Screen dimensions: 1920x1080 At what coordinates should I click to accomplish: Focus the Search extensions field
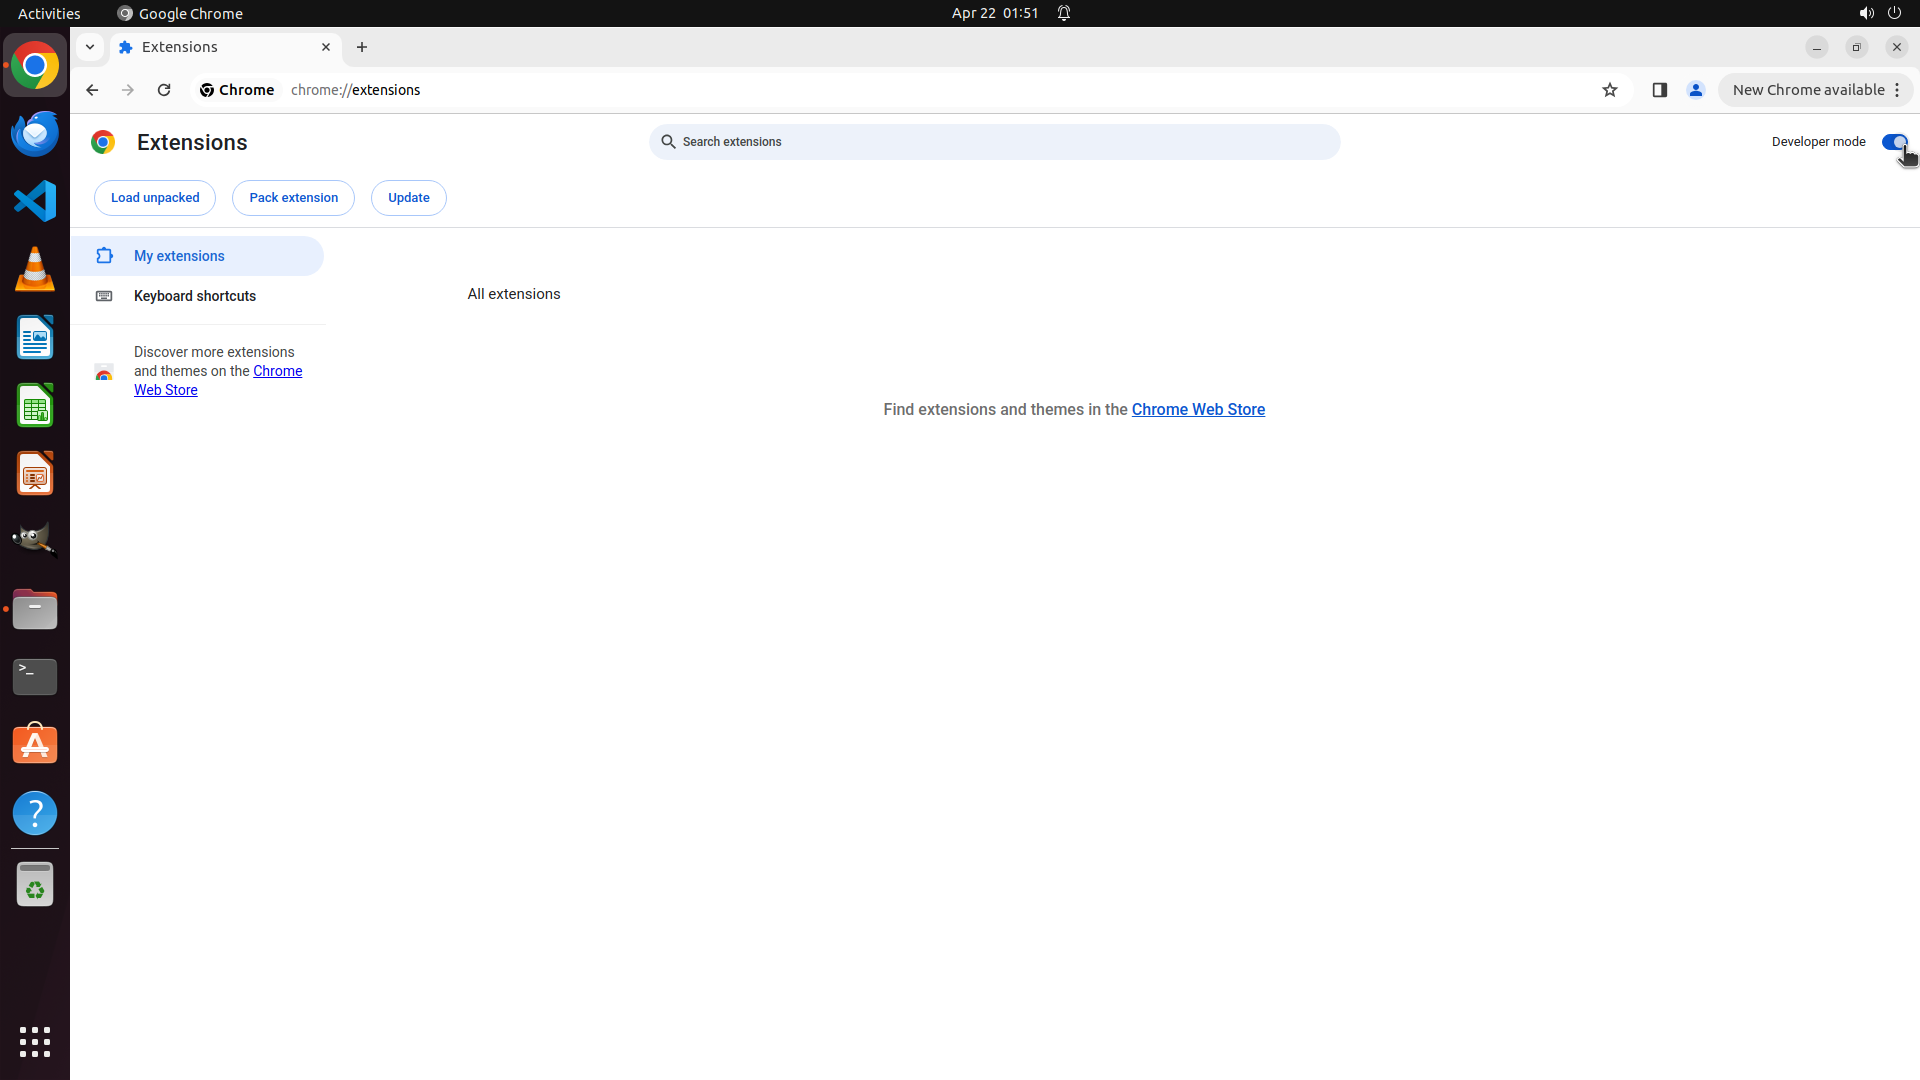994,142
